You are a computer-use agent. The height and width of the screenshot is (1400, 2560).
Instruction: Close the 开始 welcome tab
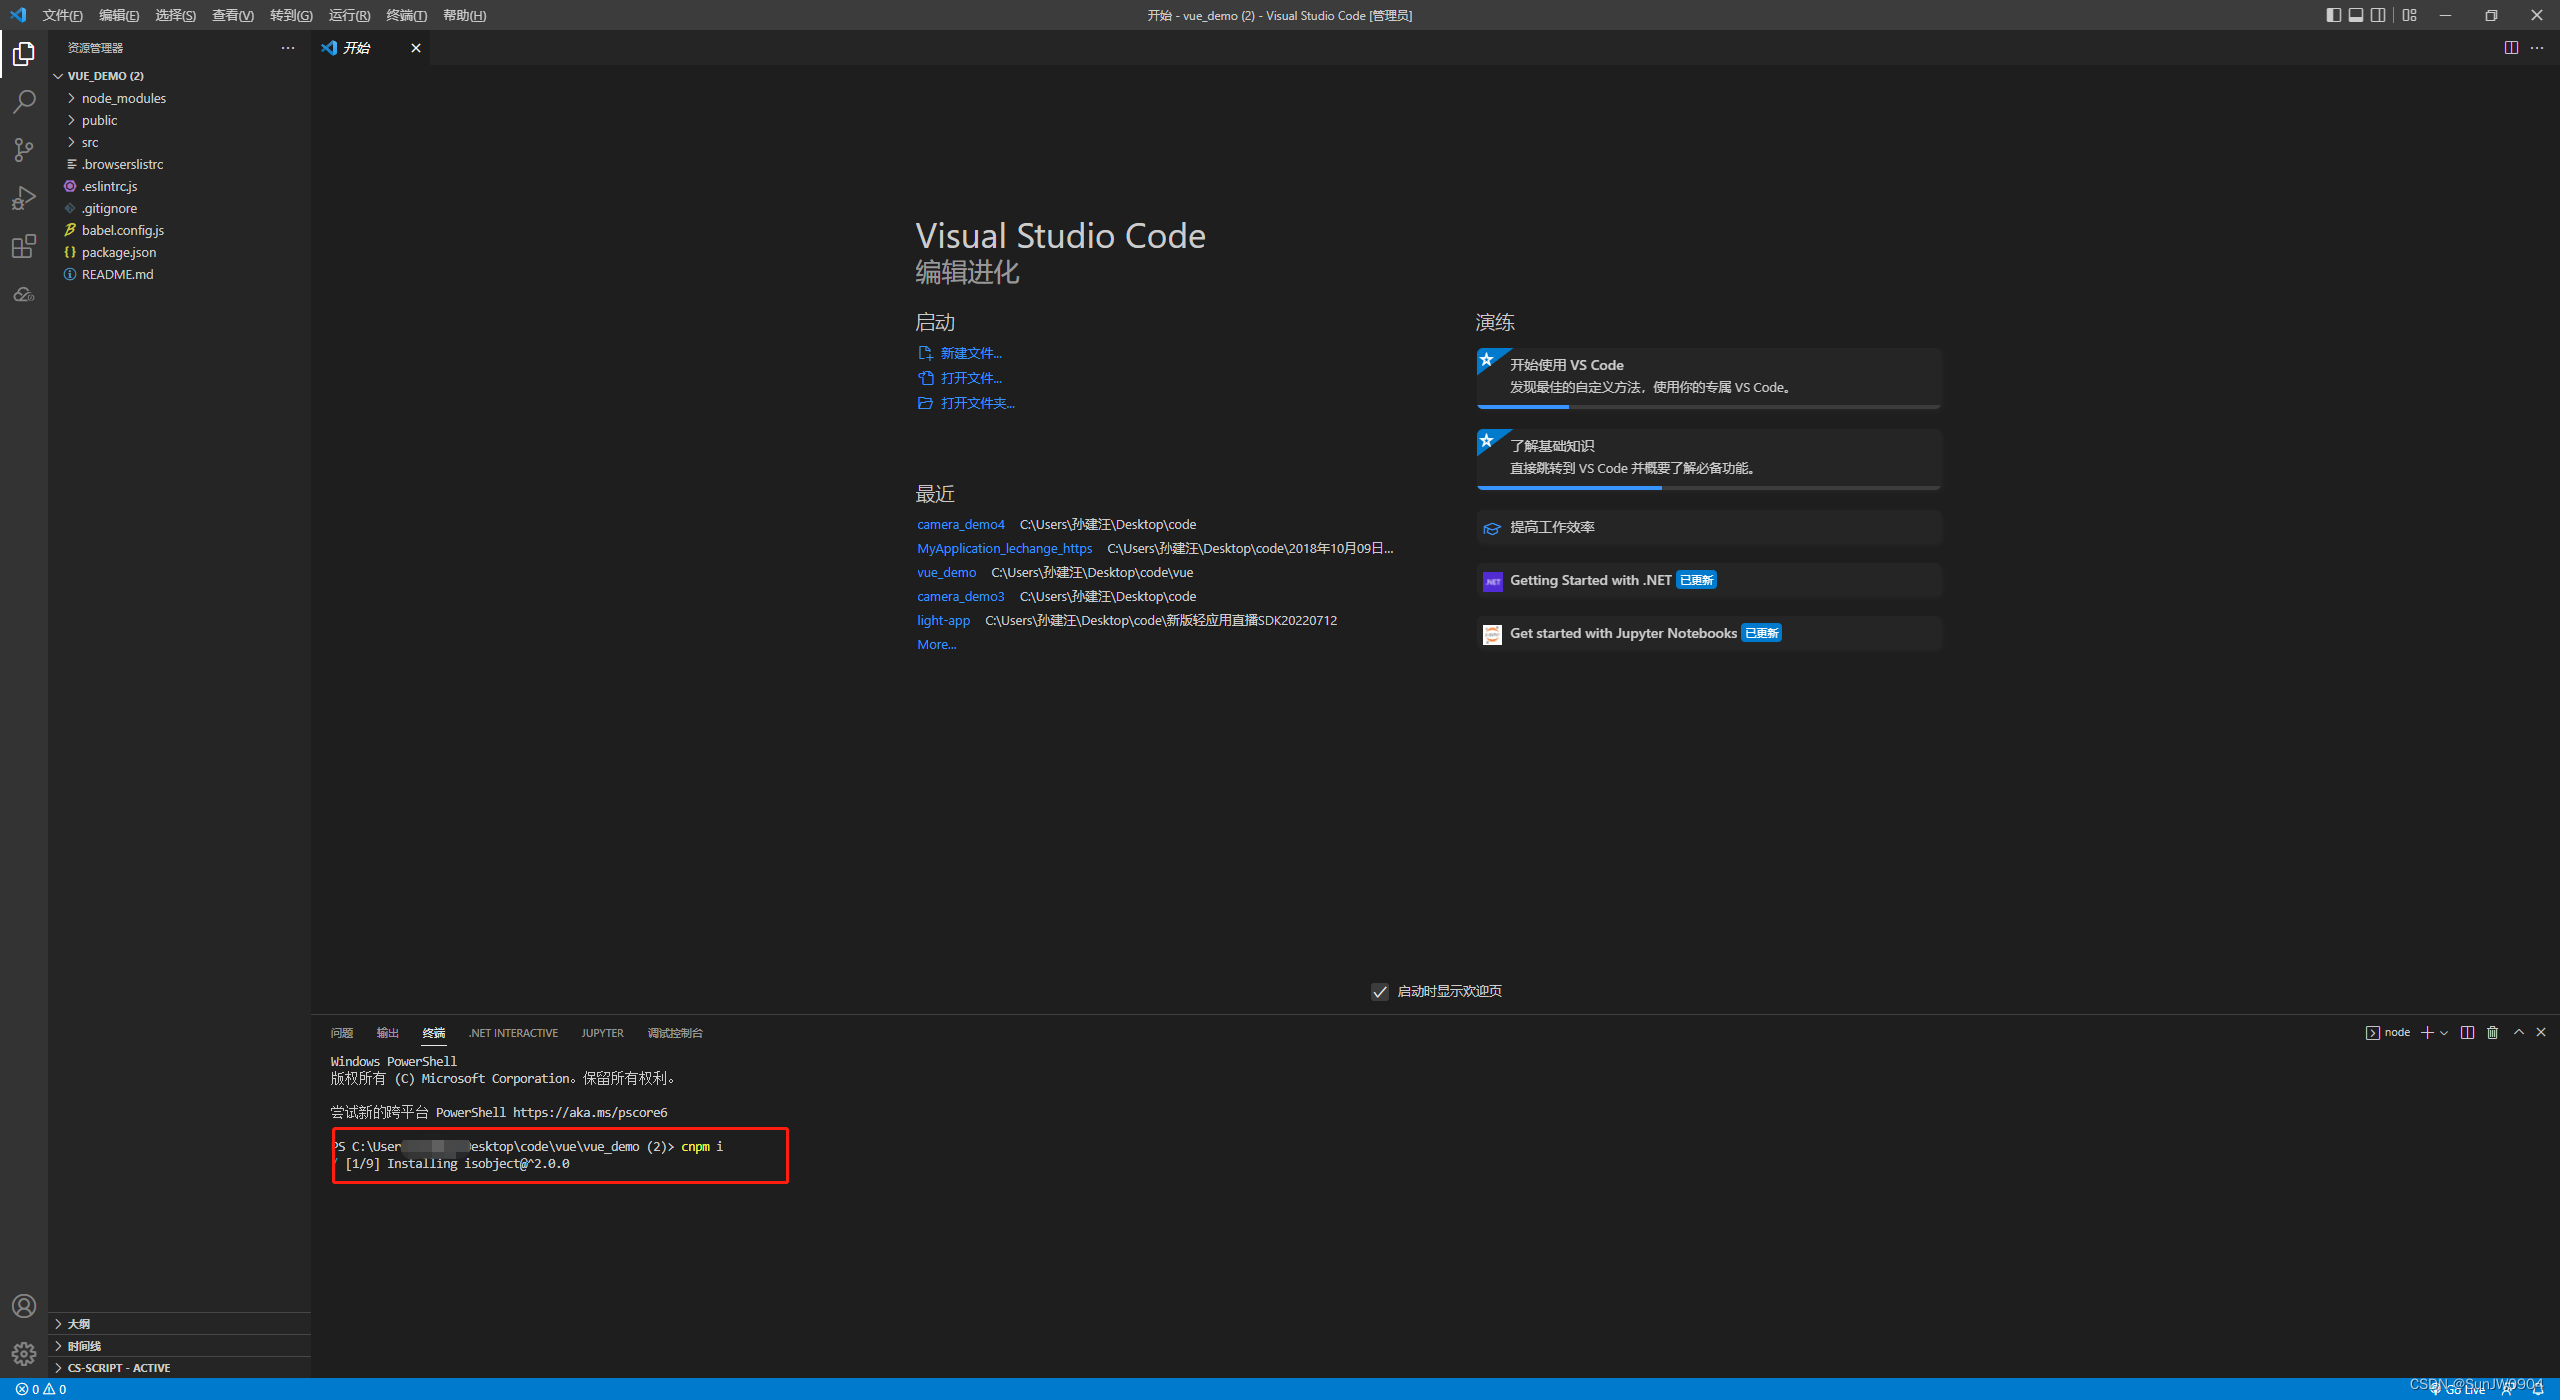pyautogui.click(x=415, y=48)
